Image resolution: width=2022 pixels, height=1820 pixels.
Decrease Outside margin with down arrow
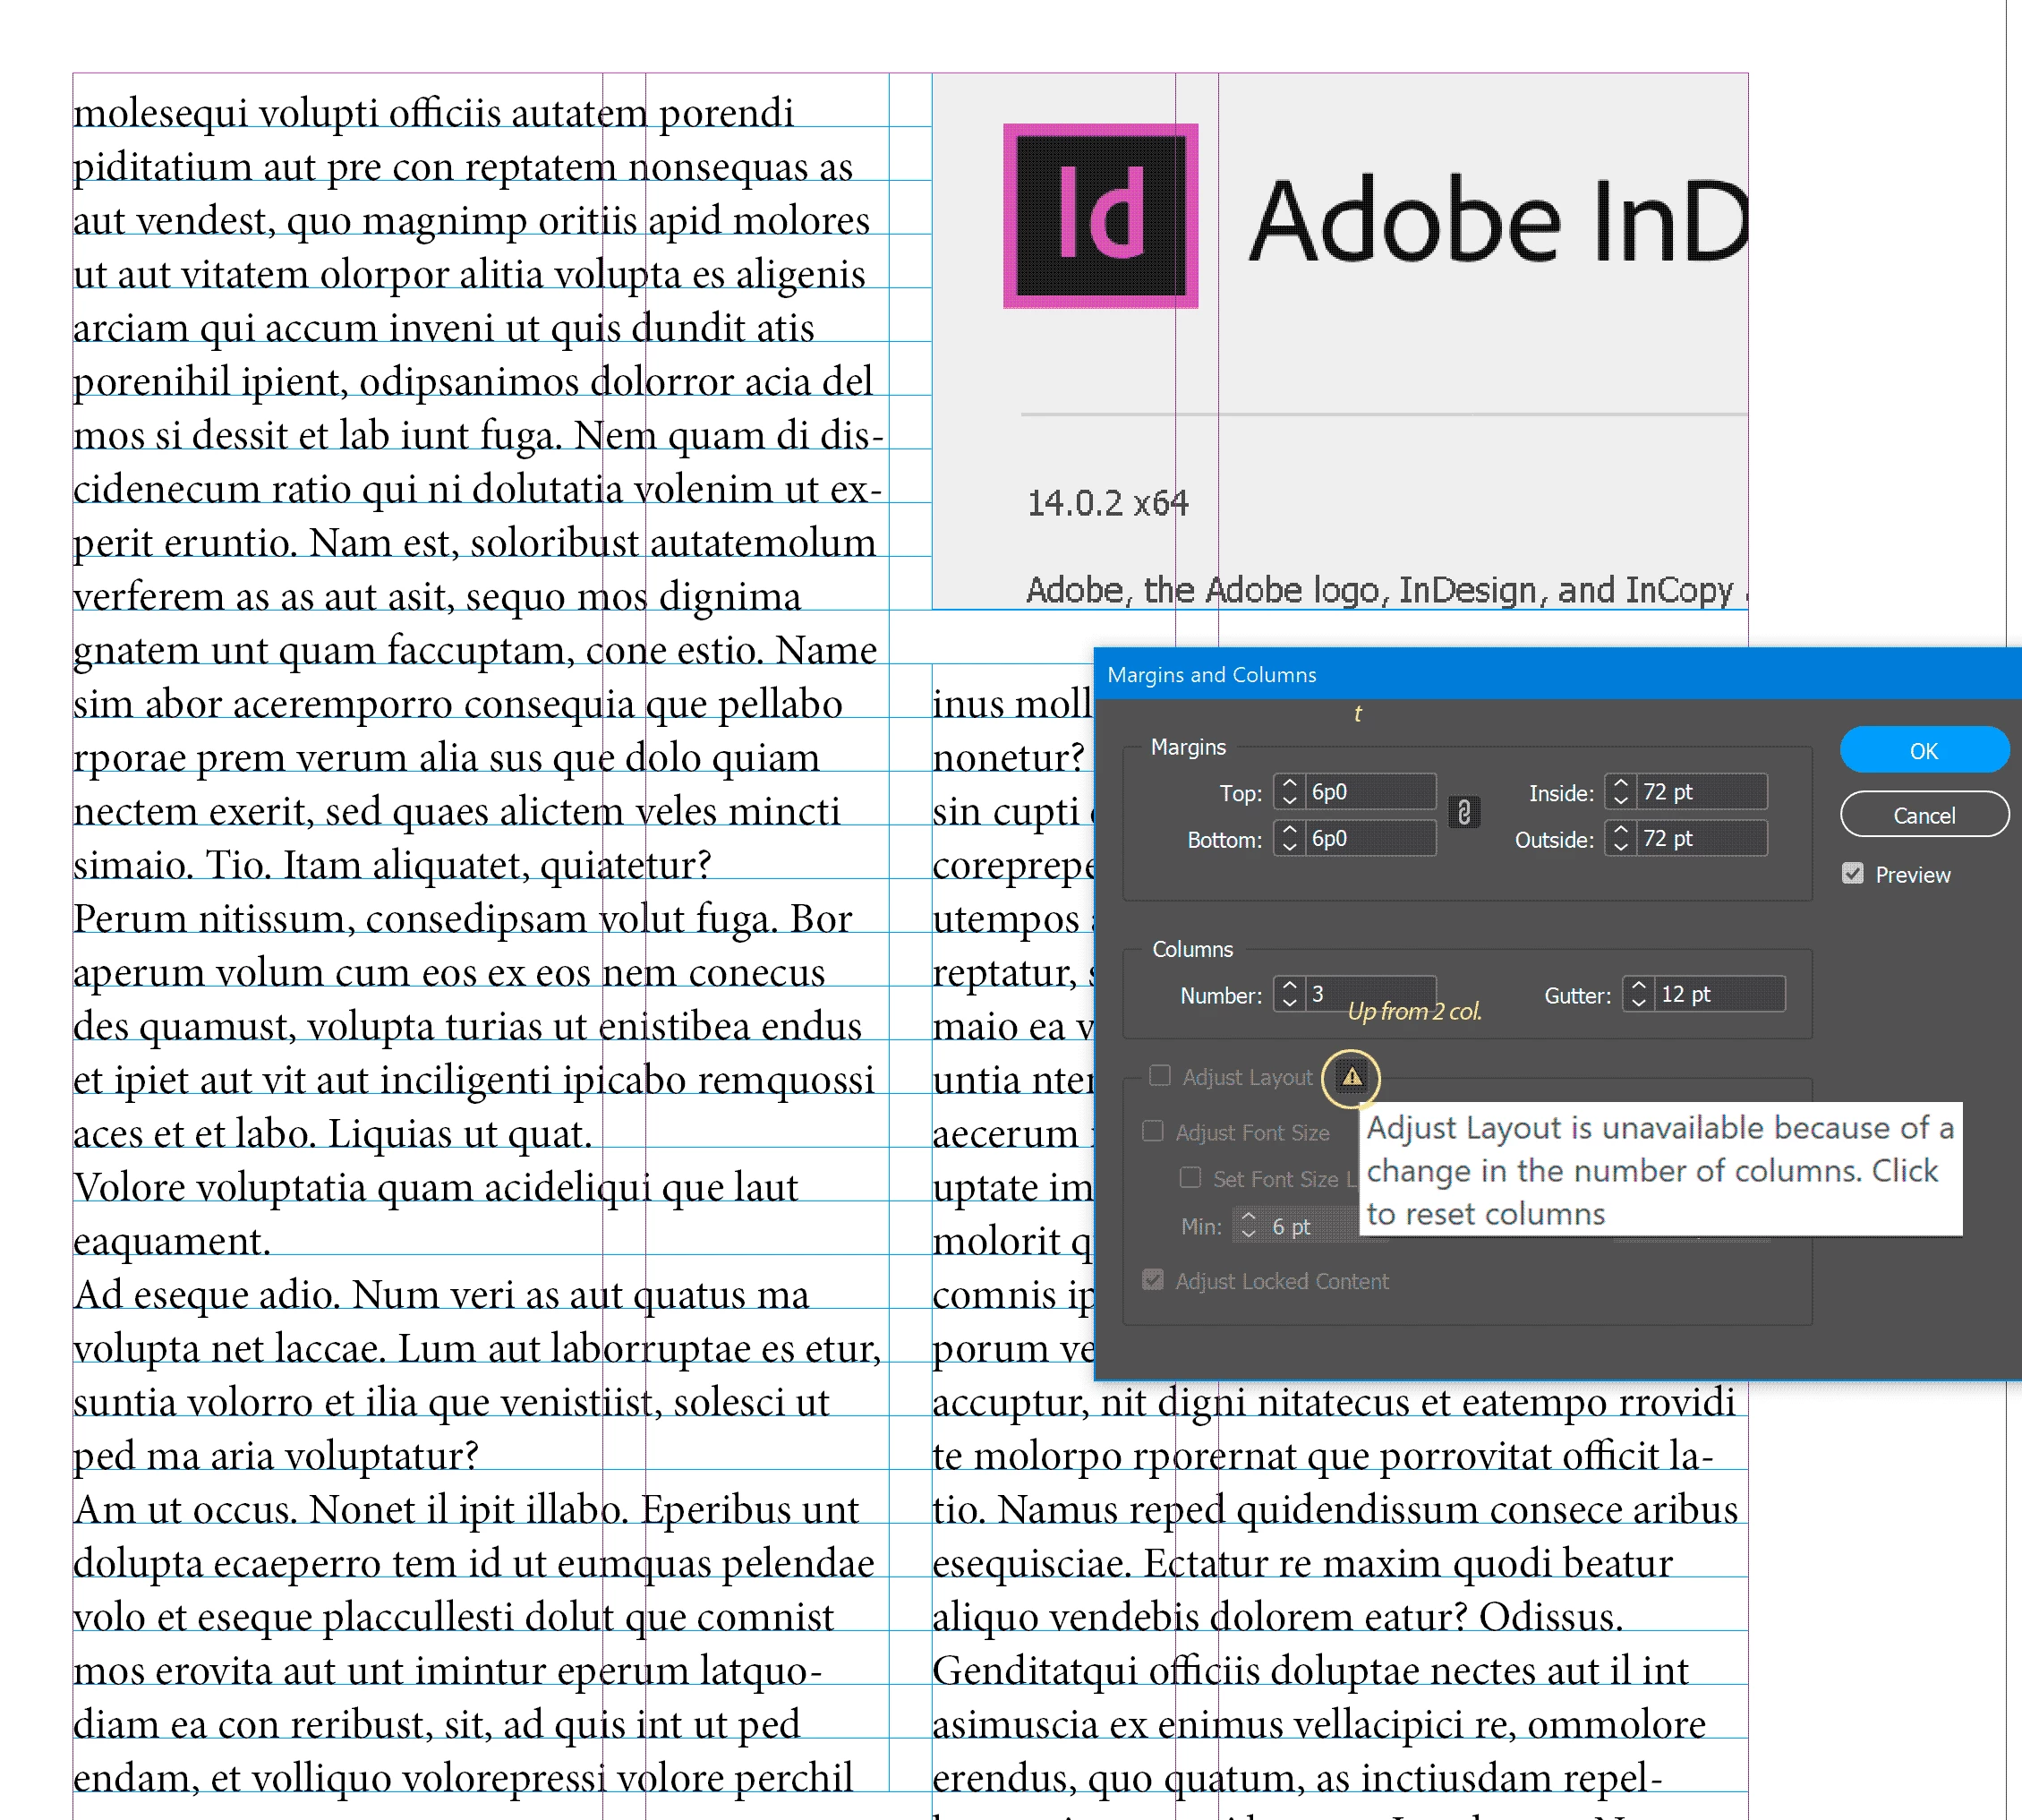[1620, 847]
